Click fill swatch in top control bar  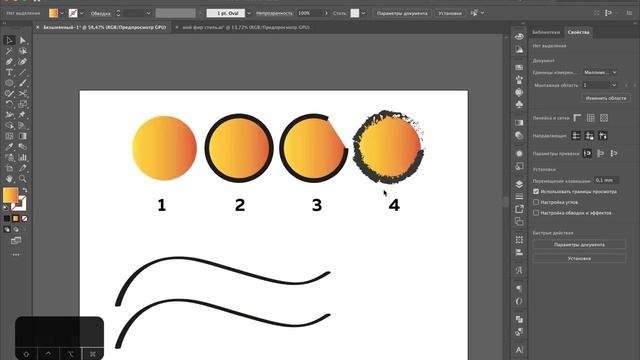[x=53, y=13]
